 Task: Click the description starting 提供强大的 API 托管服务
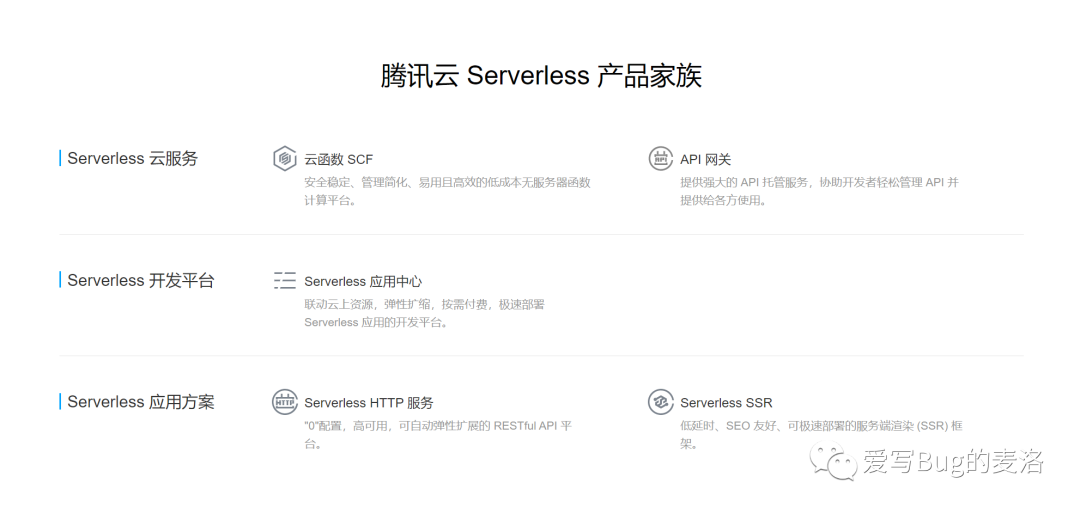pos(819,192)
